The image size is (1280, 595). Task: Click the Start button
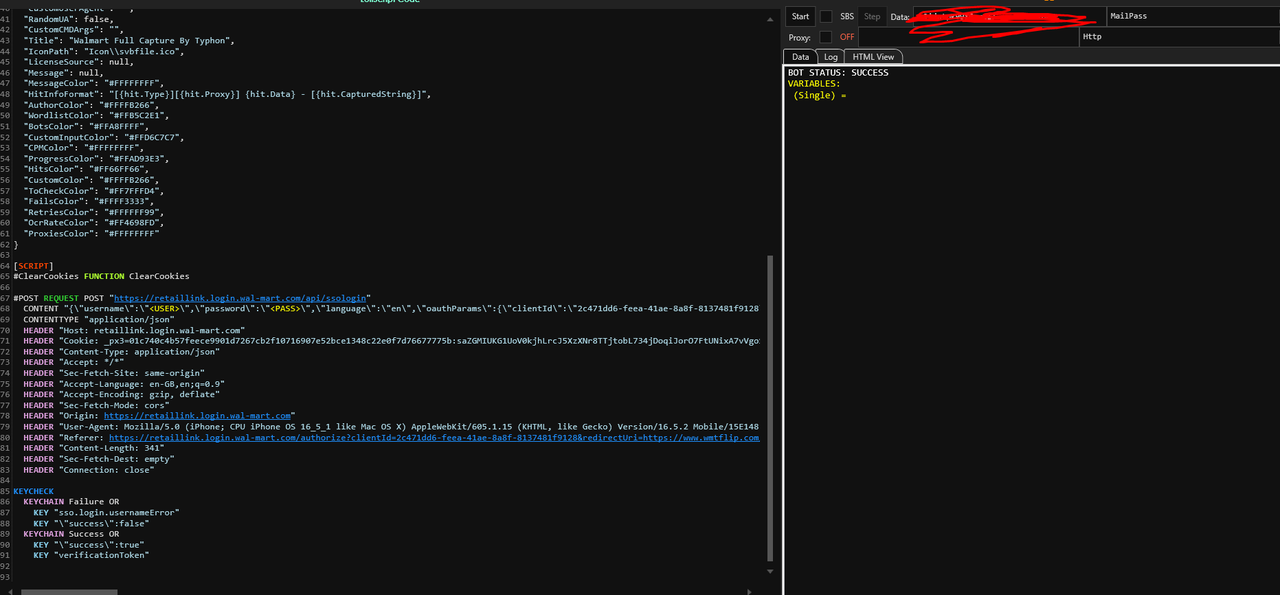click(x=800, y=17)
